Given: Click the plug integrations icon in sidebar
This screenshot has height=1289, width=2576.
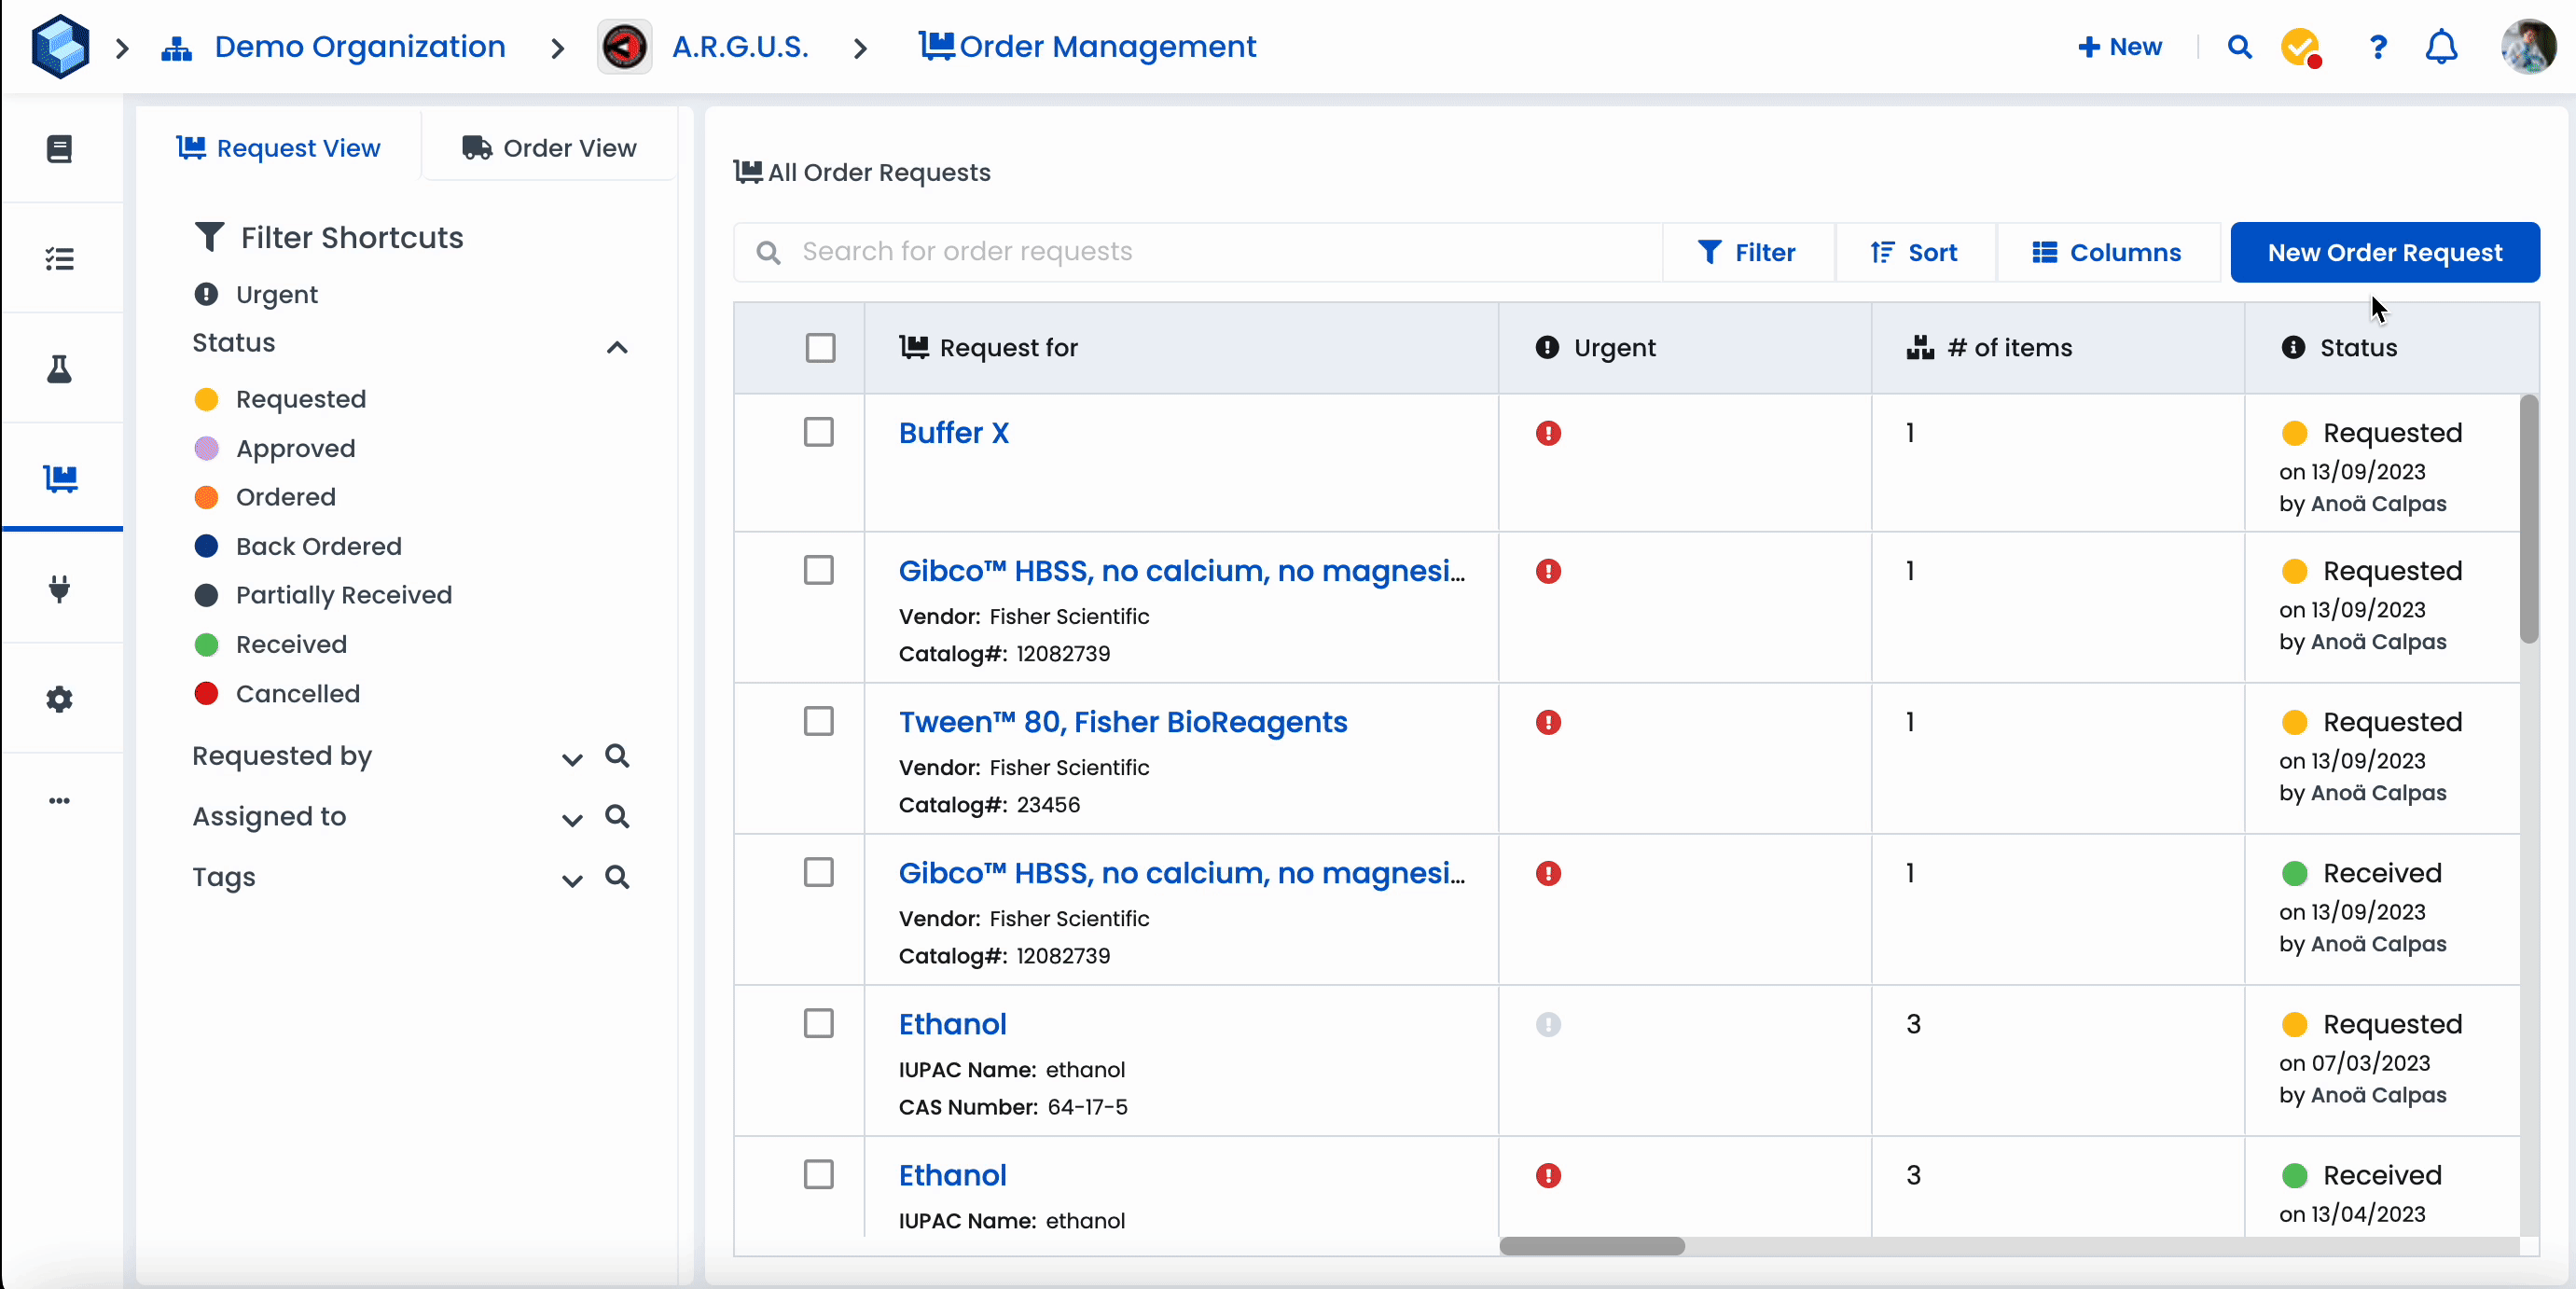Looking at the screenshot, I should 60,588.
